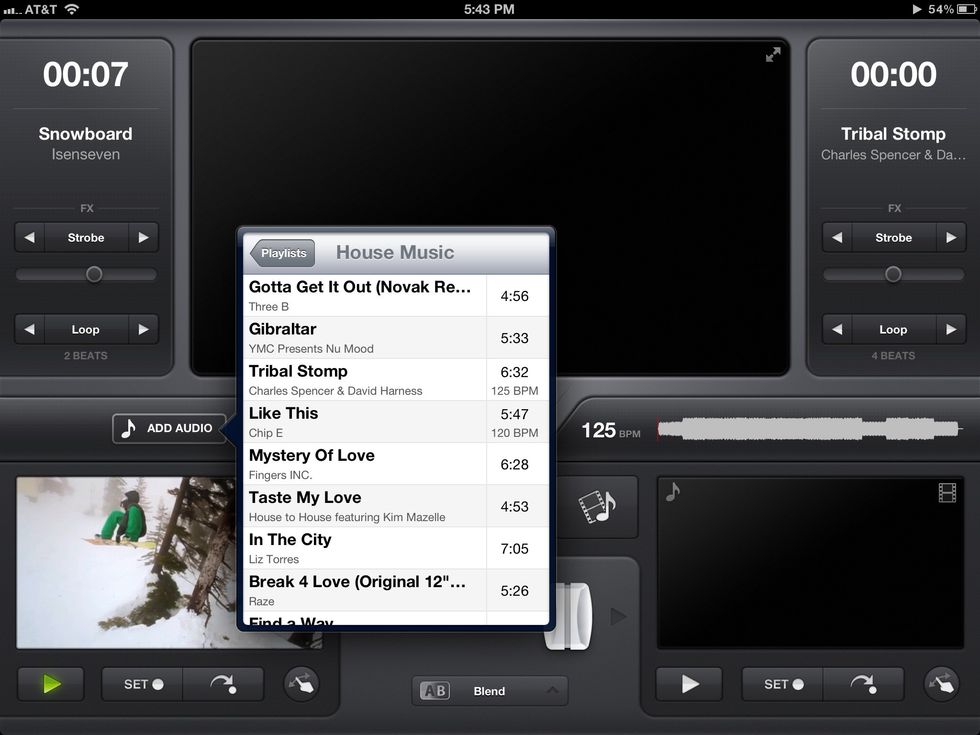Toggle Loop on the Snowboard deck

pos(86,329)
